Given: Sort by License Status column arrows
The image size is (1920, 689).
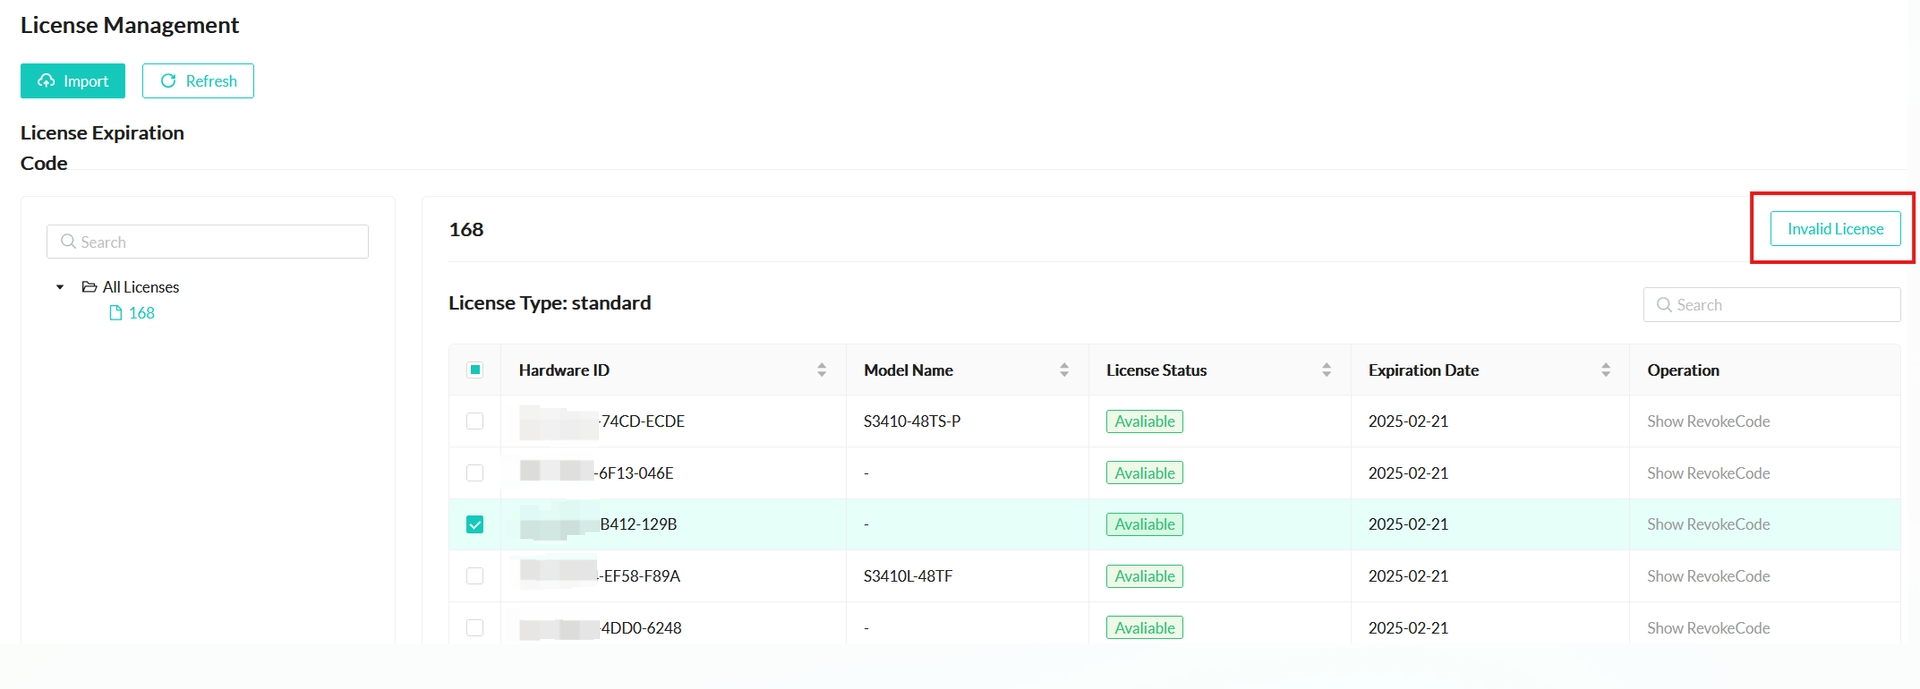Looking at the screenshot, I should pyautogui.click(x=1326, y=370).
